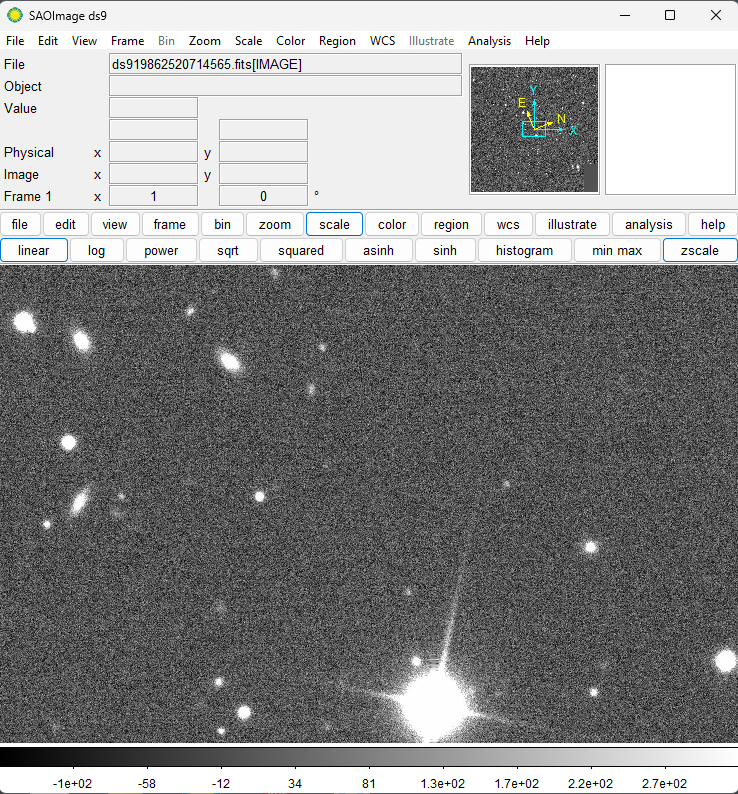
Task: Click the bin button in button bar
Action: (x=222, y=224)
